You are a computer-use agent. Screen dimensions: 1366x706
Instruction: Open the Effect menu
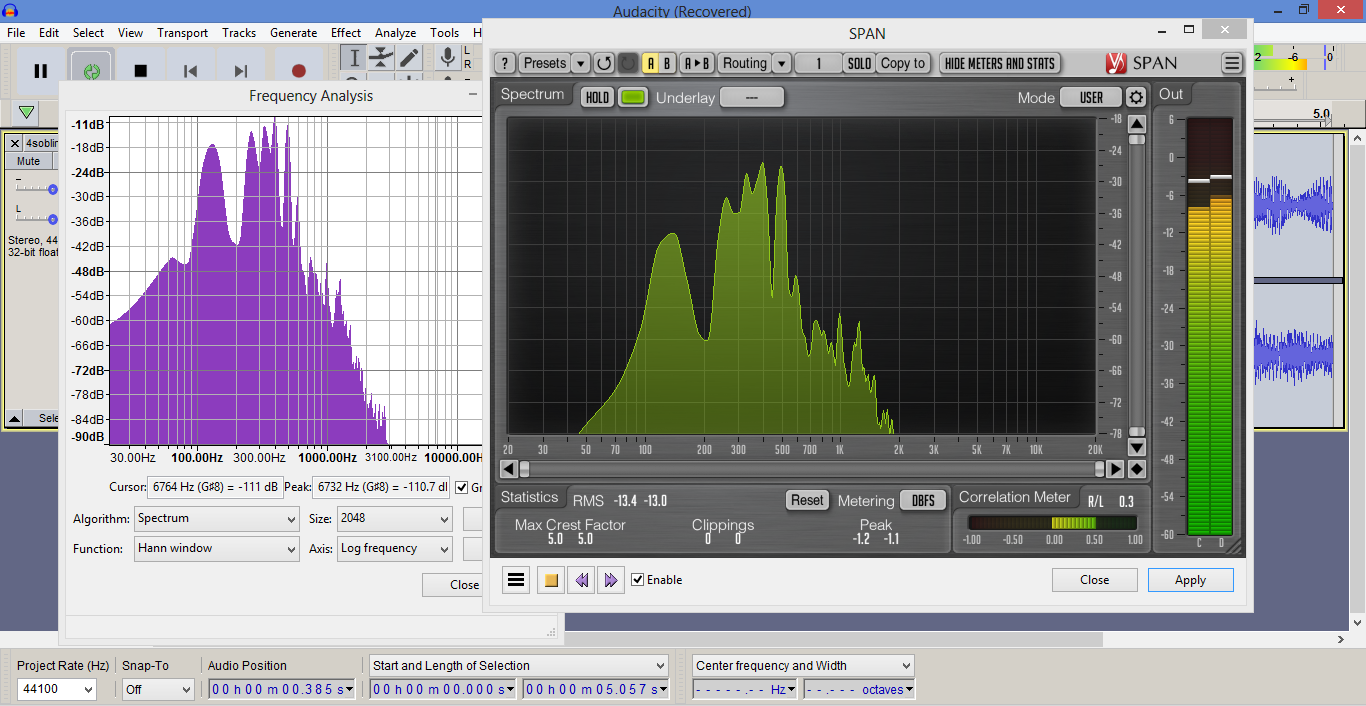(x=346, y=33)
